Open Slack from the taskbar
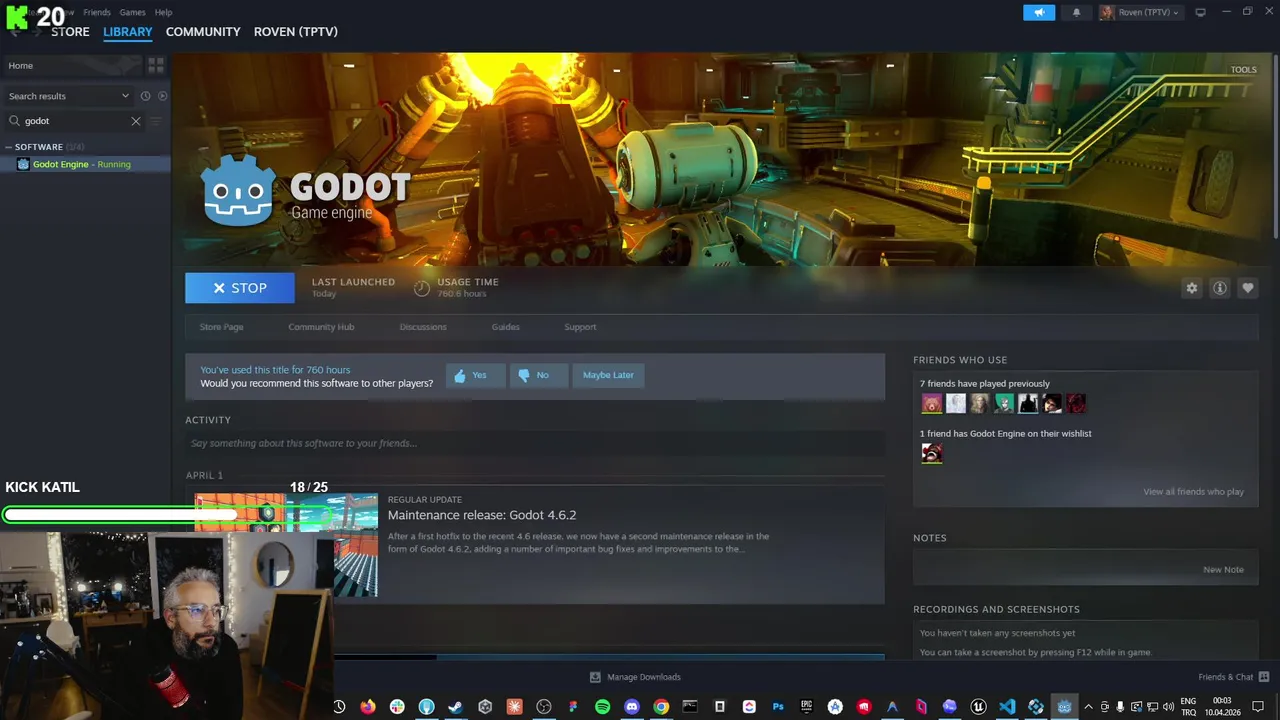Screen dimensions: 1280x720 (x=397, y=706)
